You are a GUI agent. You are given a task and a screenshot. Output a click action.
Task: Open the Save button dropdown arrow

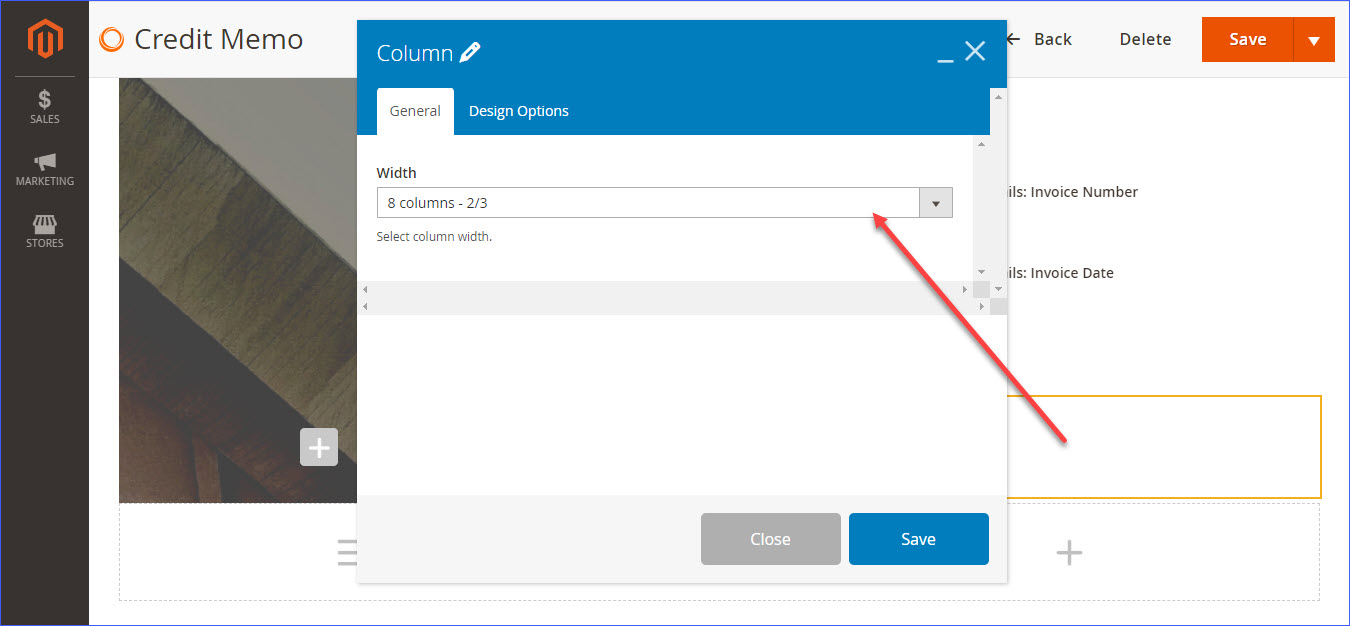click(1314, 39)
